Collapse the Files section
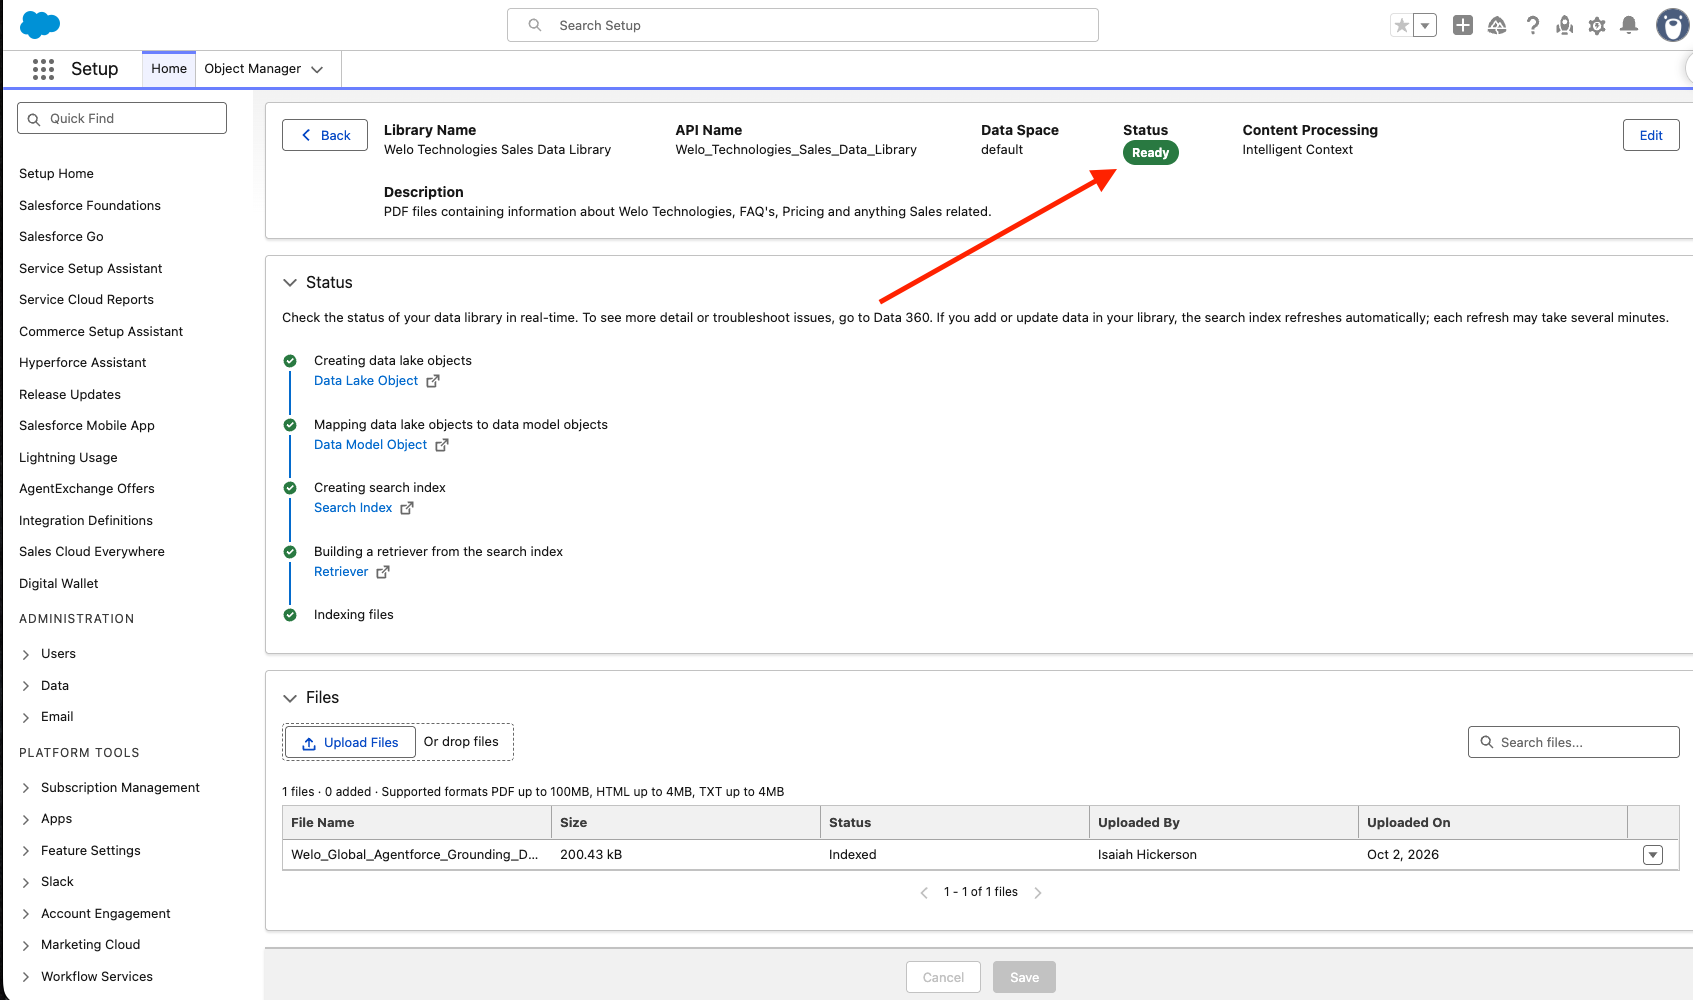 (x=290, y=698)
